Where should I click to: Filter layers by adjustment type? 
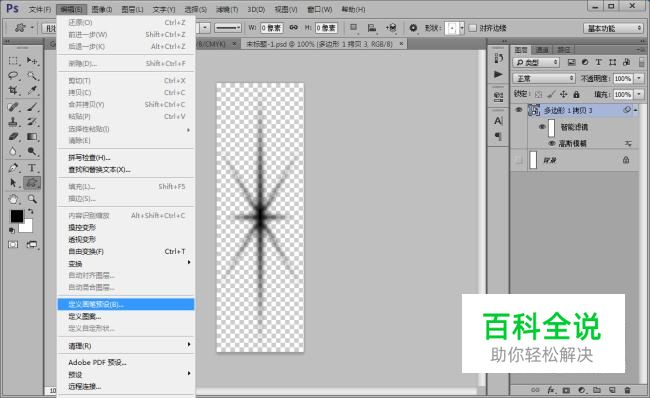coord(585,62)
